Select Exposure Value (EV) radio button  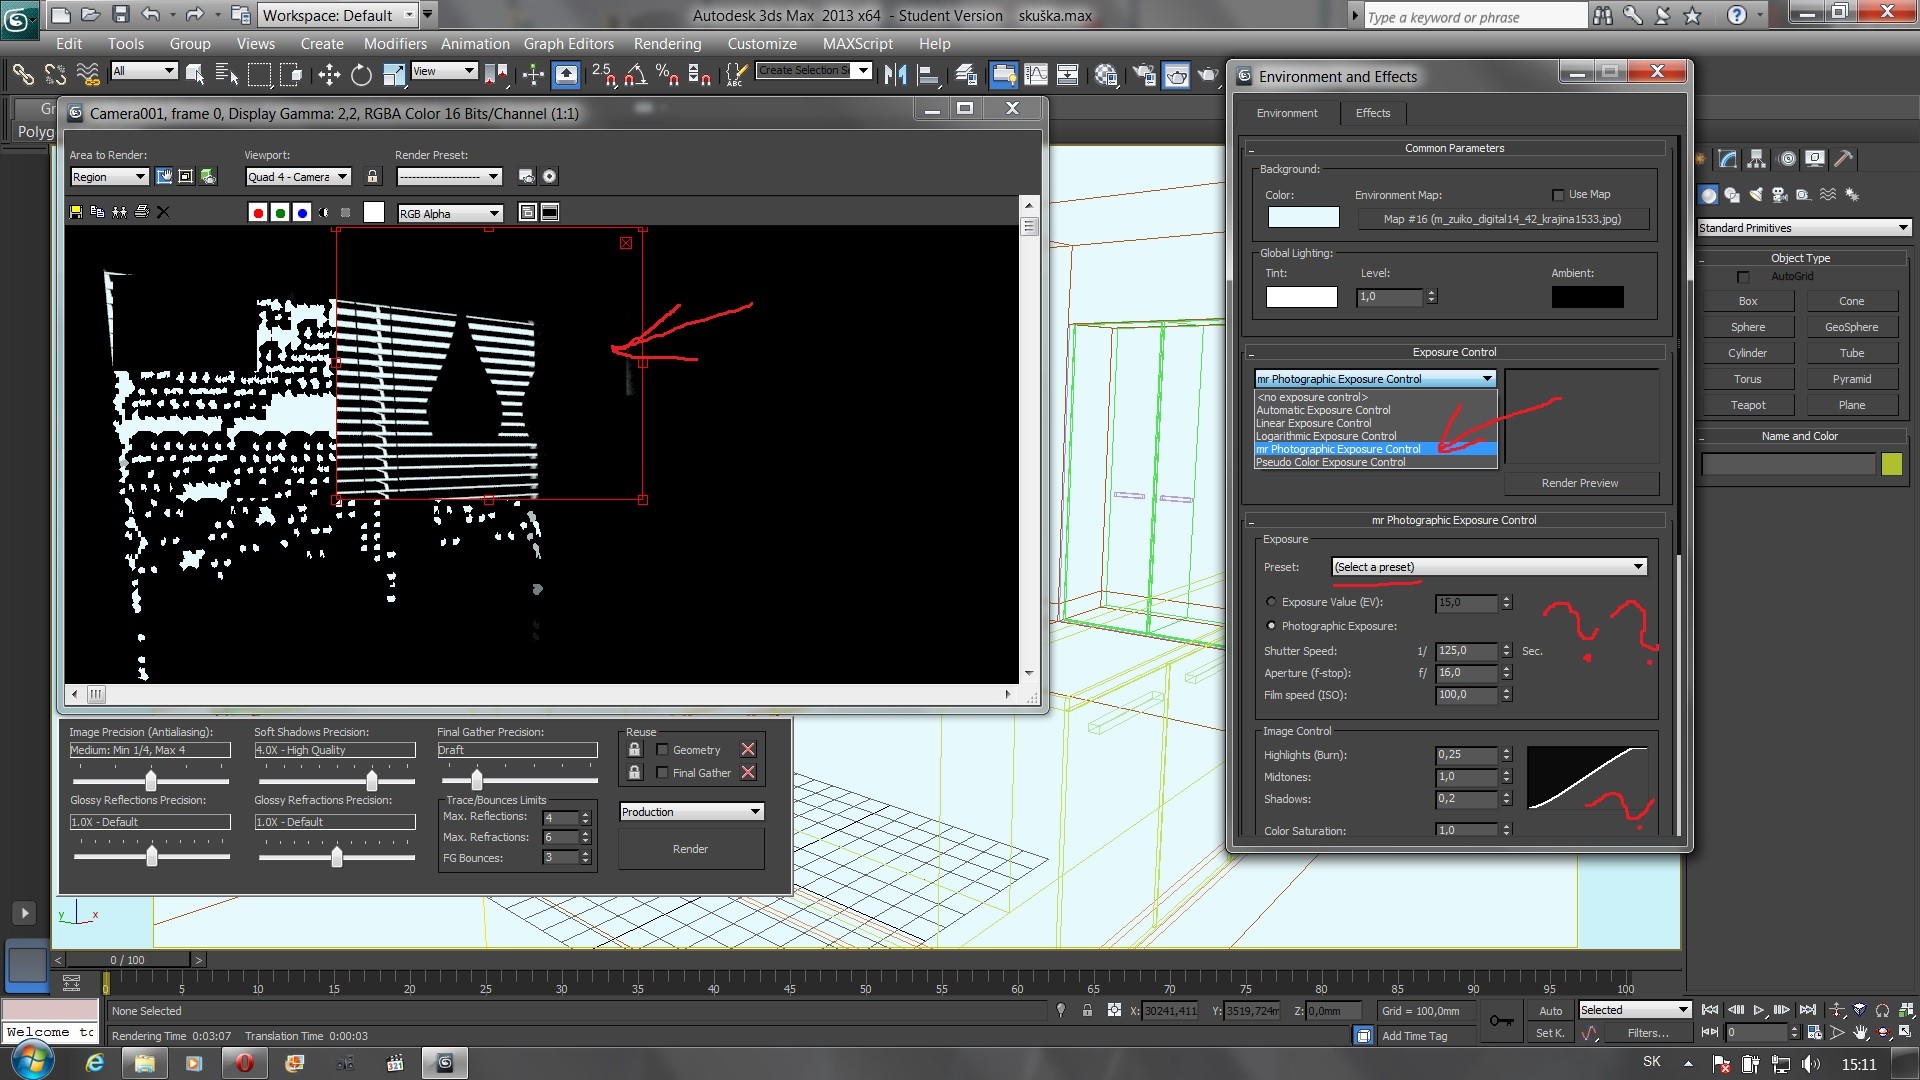(x=1271, y=602)
